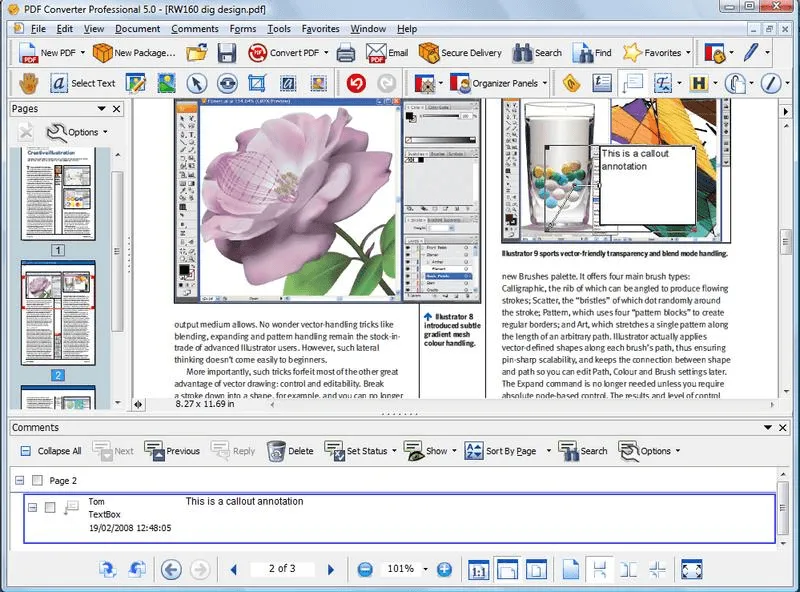Open the Comments menu

194,29
